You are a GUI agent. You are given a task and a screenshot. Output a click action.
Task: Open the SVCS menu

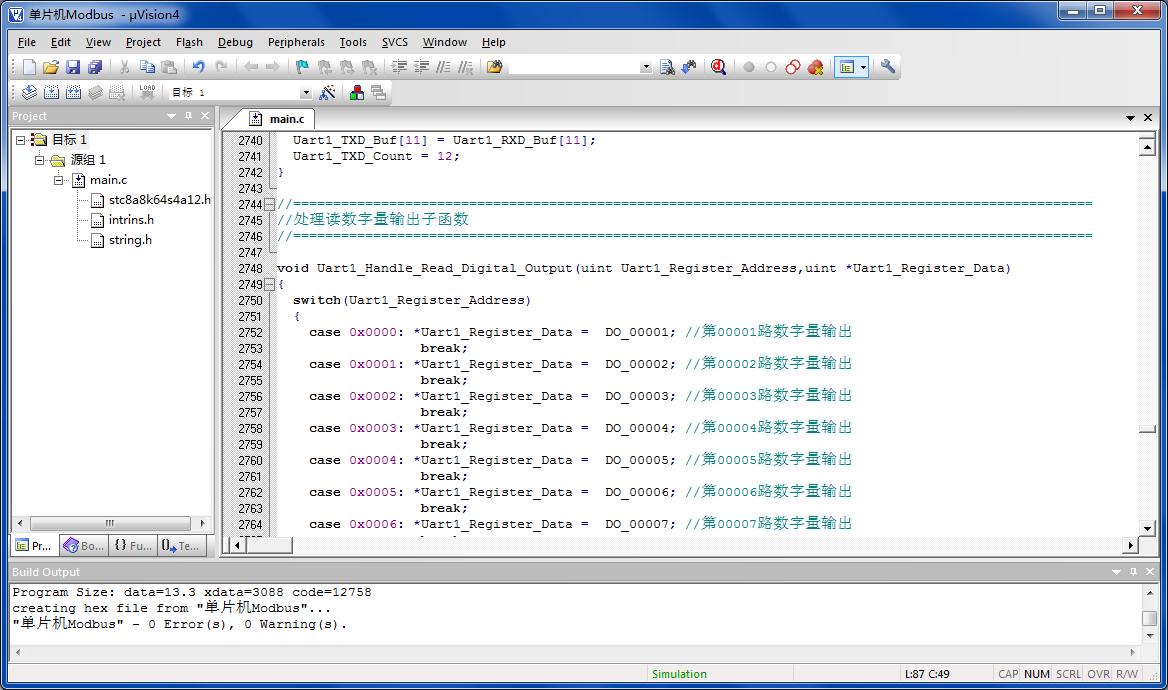click(x=395, y=42)
